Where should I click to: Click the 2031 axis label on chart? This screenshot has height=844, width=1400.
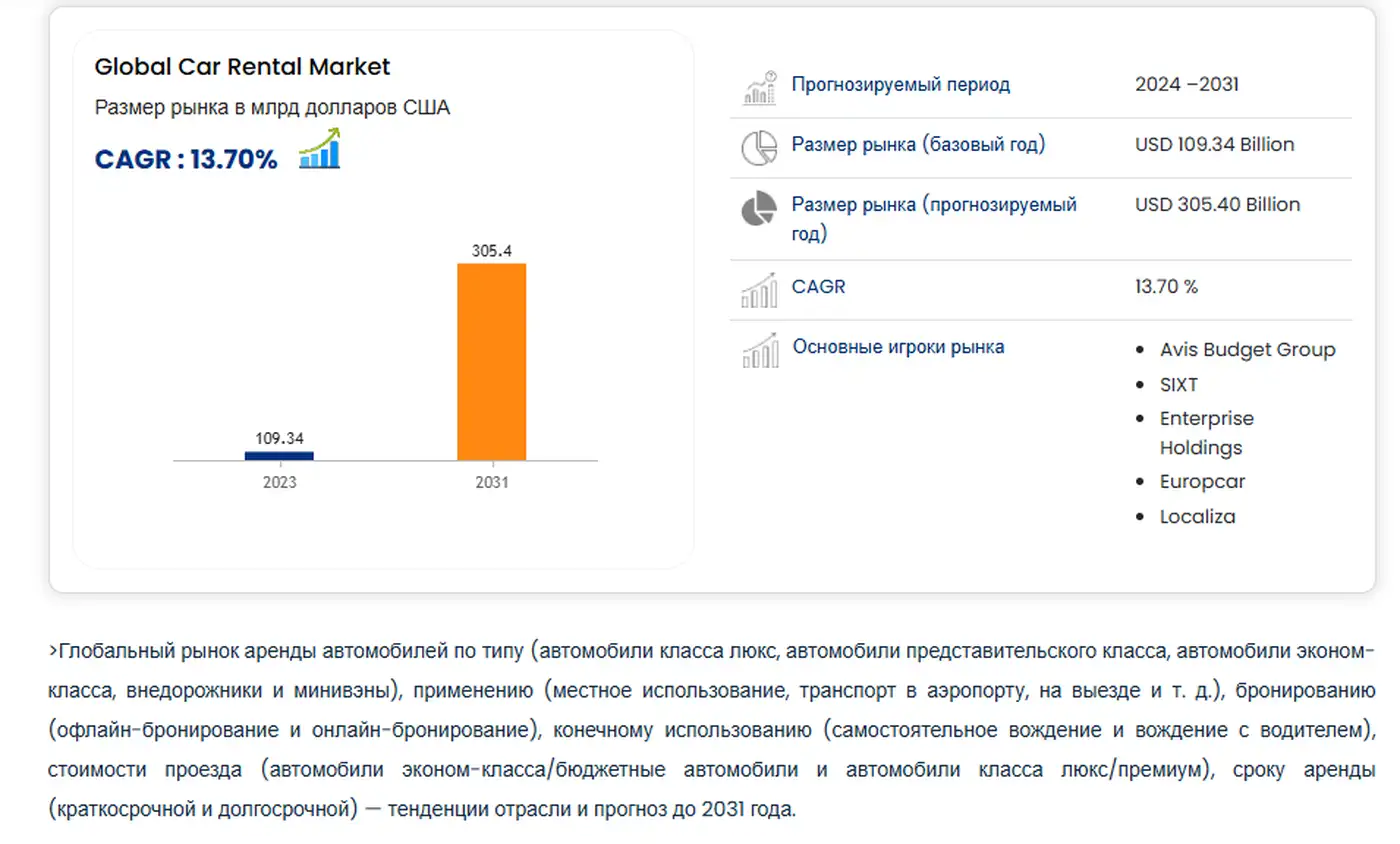(x=492, y=482)
